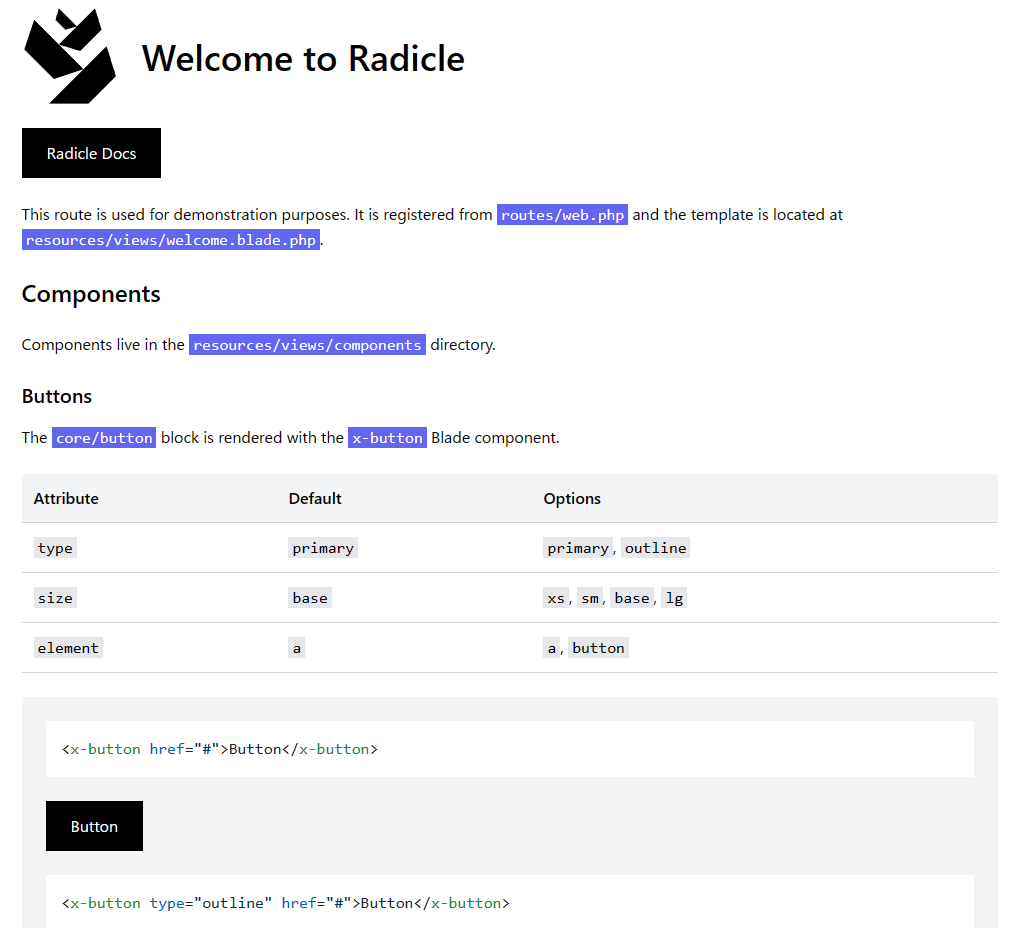This screenshot has height=928, width=1018.
Task: Click the type="outline" x-button code snippet
Action: (x=510, y=902)
